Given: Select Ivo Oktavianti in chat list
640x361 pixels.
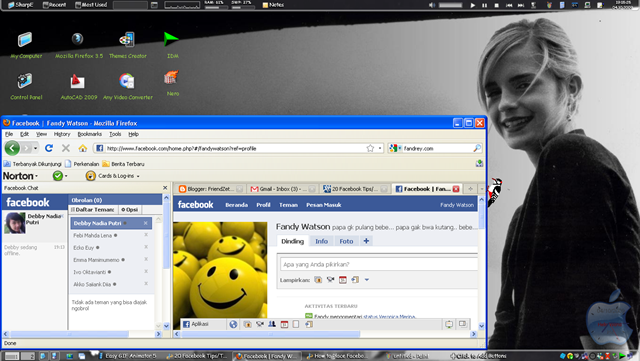Looking at the screenshot, I should 111,272.
